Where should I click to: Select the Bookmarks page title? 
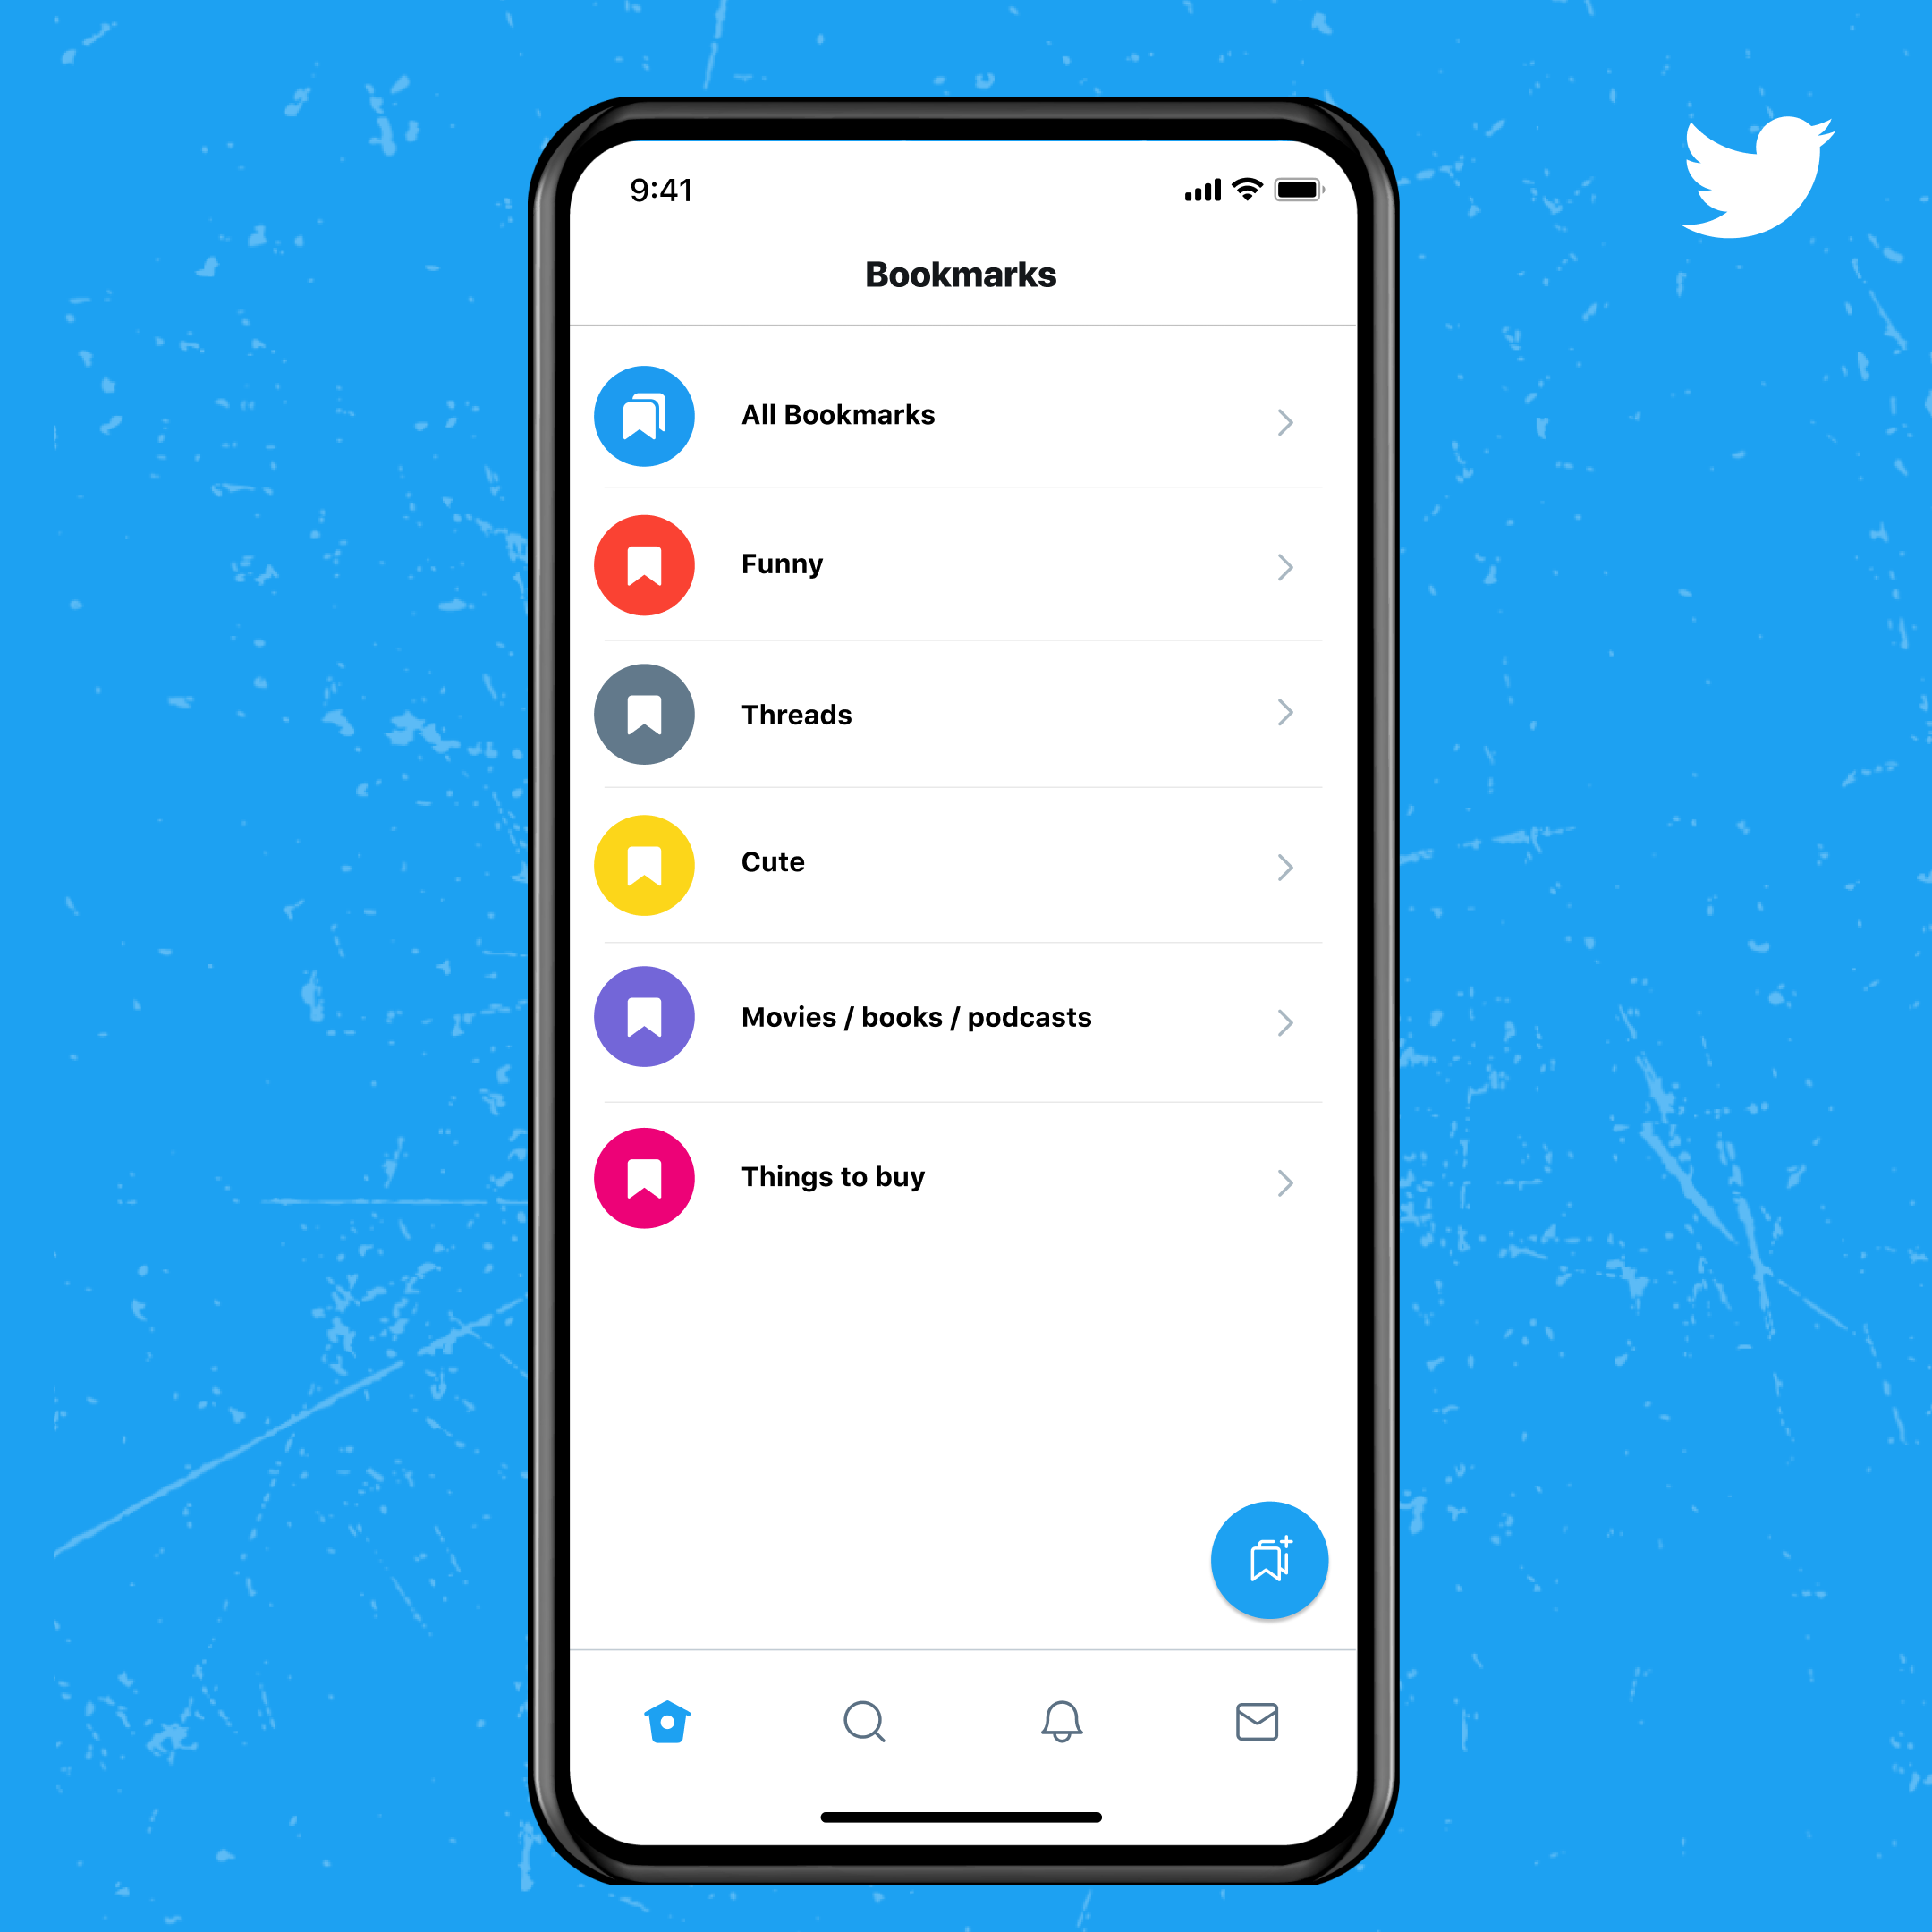(966, 273)
